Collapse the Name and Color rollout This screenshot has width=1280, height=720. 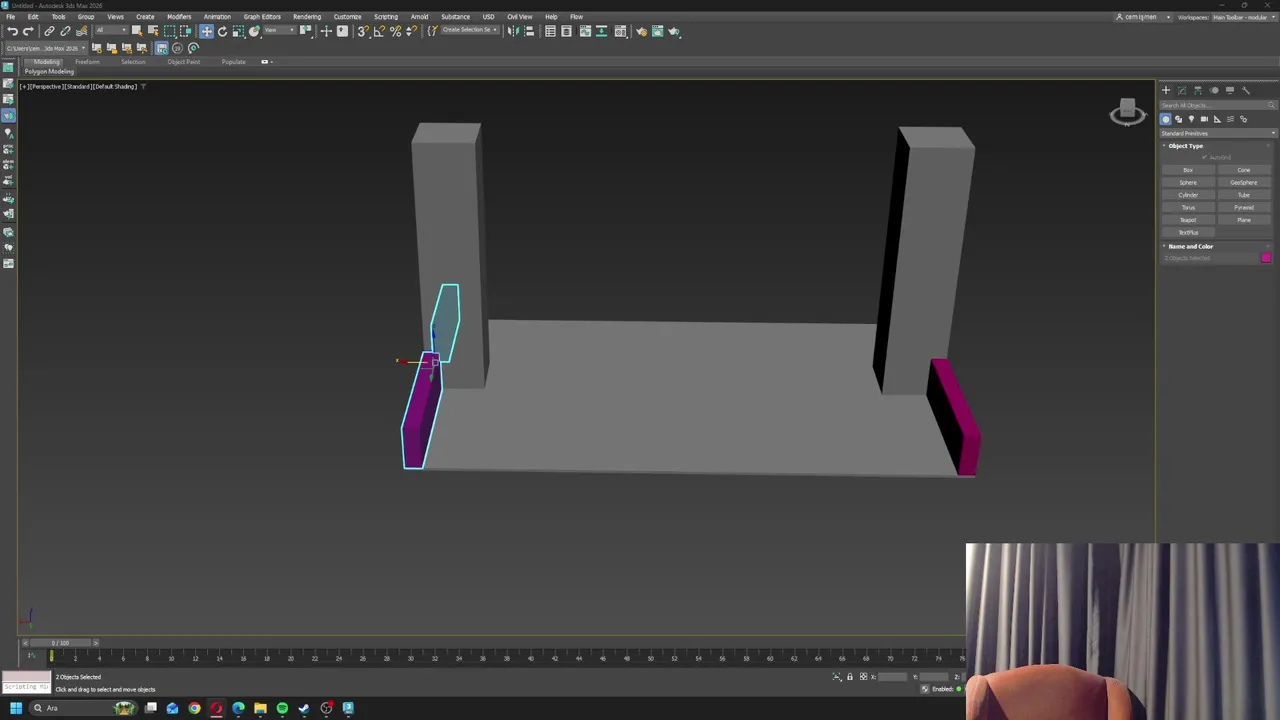[1190, 246]
